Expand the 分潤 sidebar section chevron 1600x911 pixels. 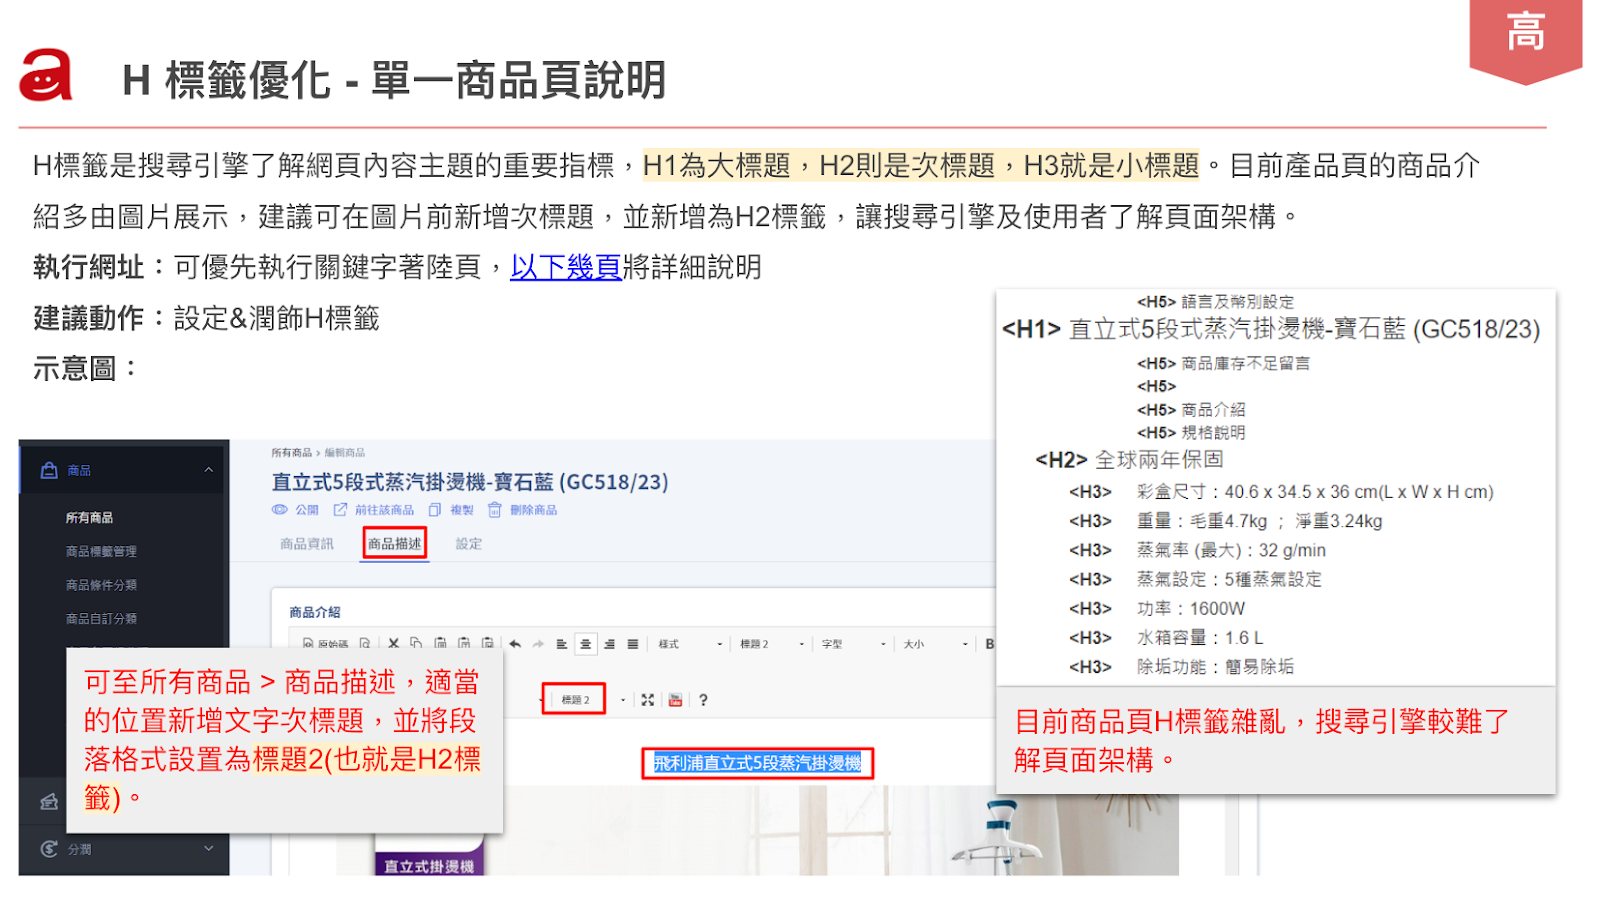[208, 849]
